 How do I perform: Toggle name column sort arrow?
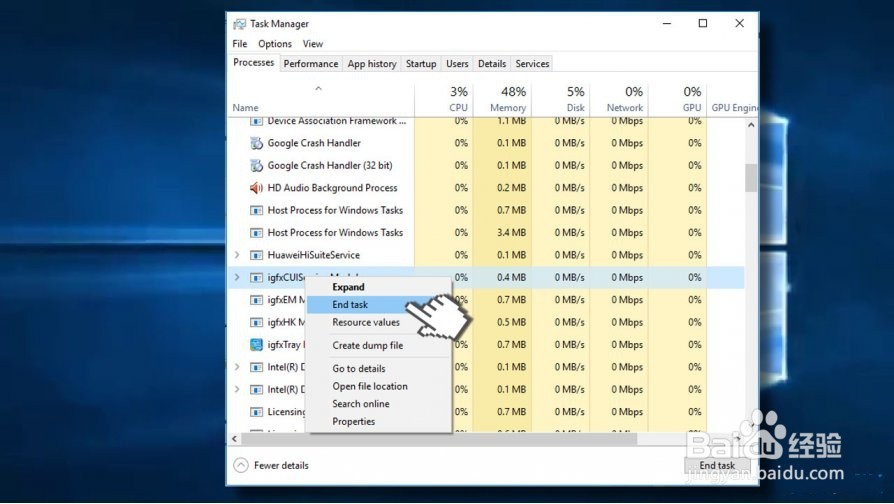319,88
